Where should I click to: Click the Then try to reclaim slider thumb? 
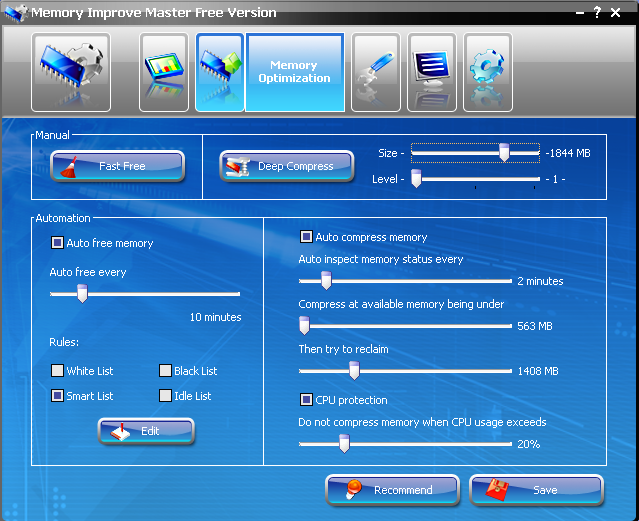355,371
